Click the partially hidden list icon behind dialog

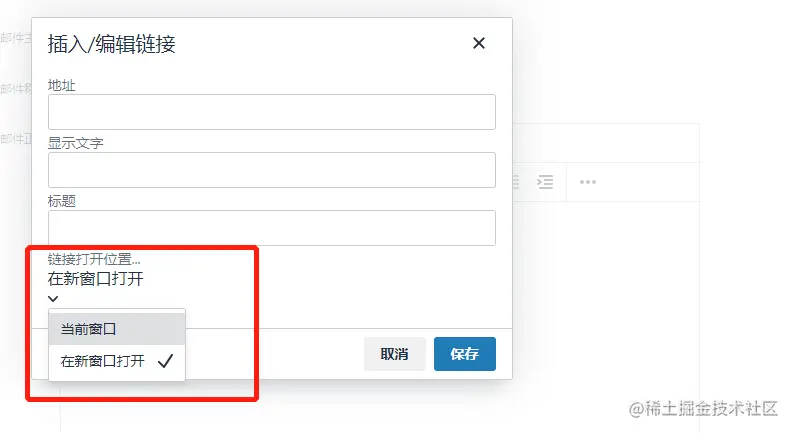[x=516, y=182]
